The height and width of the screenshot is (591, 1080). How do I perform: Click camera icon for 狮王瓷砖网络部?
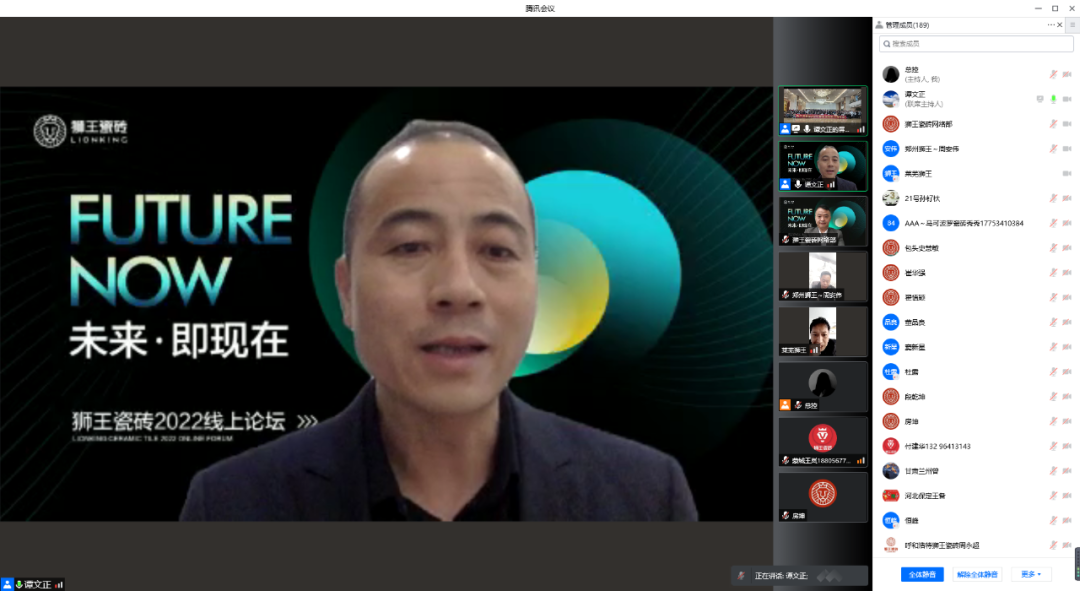(1066, 124)
